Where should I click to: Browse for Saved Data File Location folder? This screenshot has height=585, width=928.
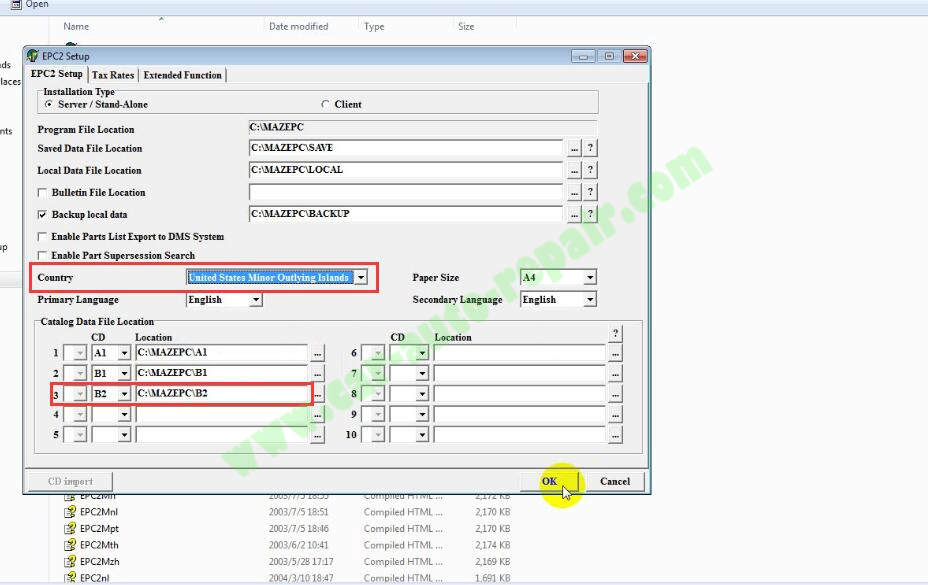pos(574,148)
